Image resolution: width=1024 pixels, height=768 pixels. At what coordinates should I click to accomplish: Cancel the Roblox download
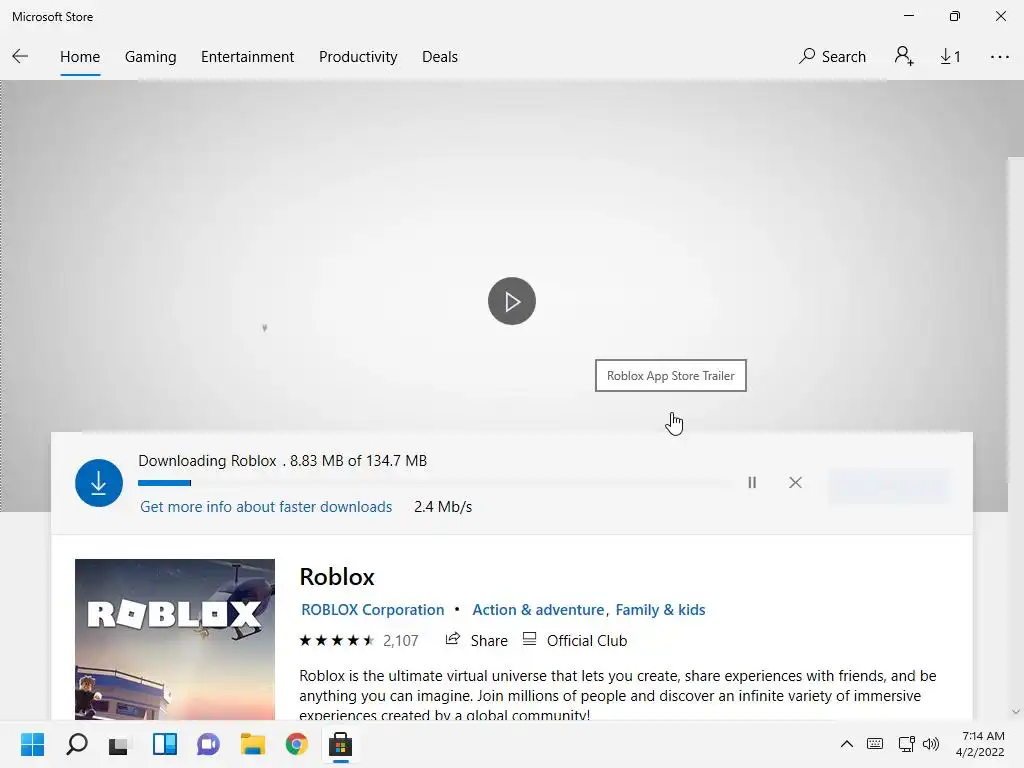point(795,483)
